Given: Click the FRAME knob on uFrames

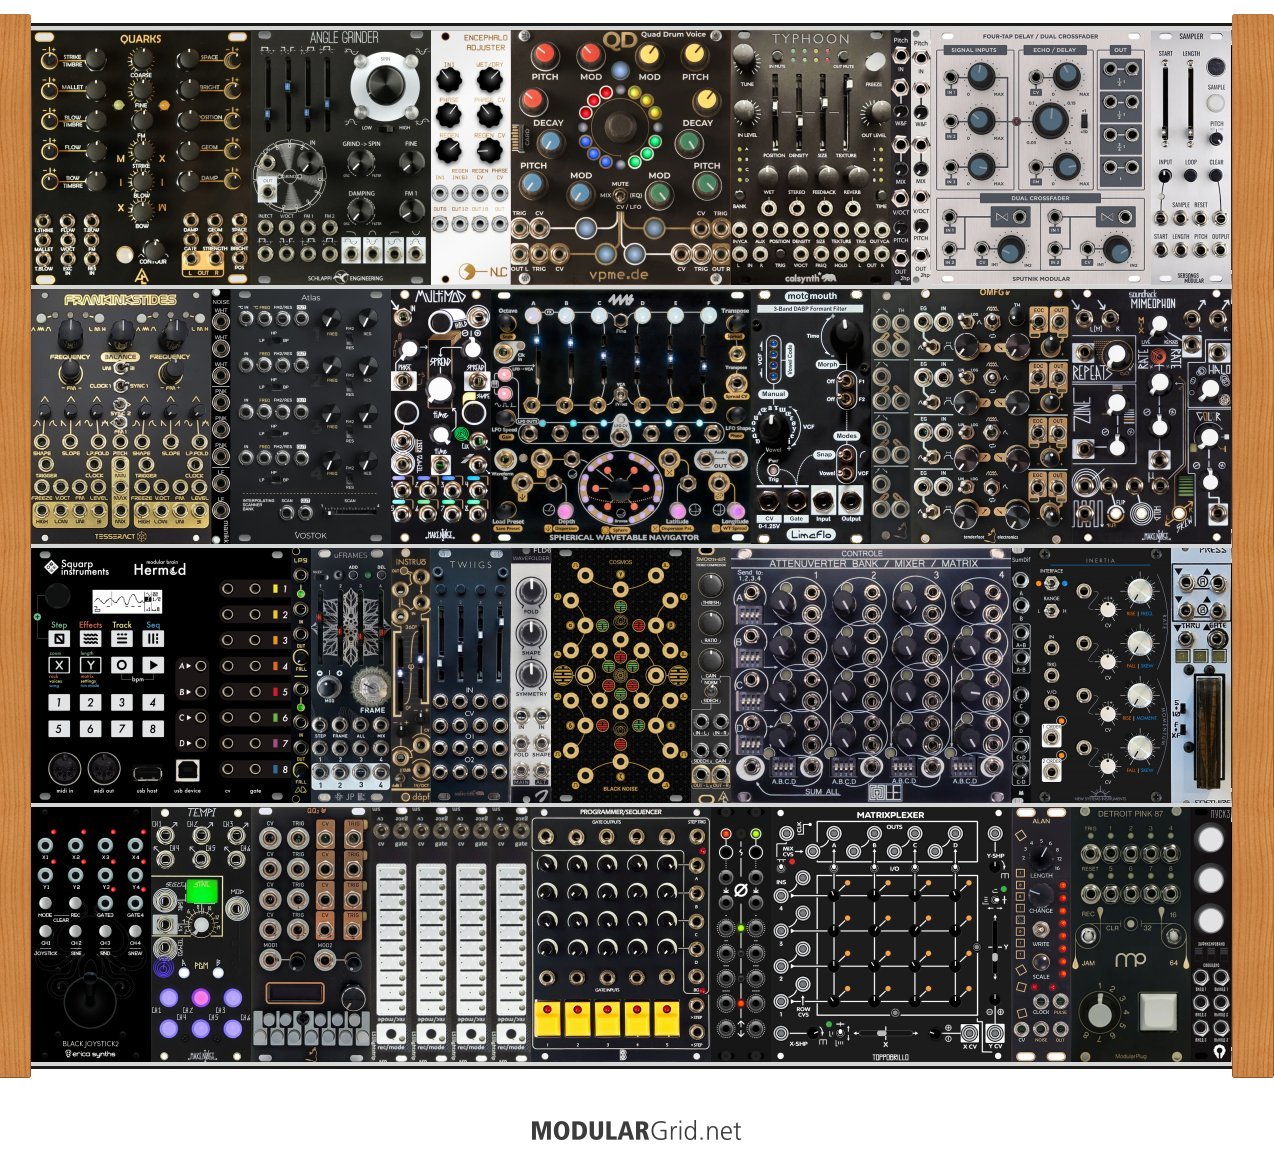Looking at the screenshot, I should pyautogui.click(x=372, y=688).
